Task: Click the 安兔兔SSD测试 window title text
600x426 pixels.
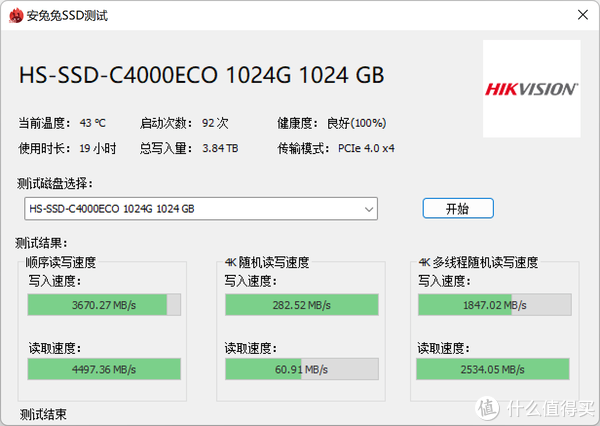Action: click(x=67, y=15)
